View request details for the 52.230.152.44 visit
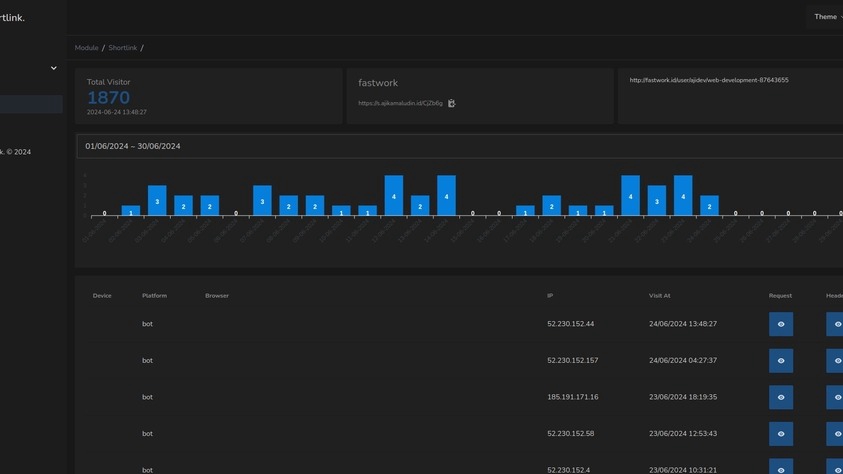The height and width of the screenshot is (474, 843). coord(781,324)
